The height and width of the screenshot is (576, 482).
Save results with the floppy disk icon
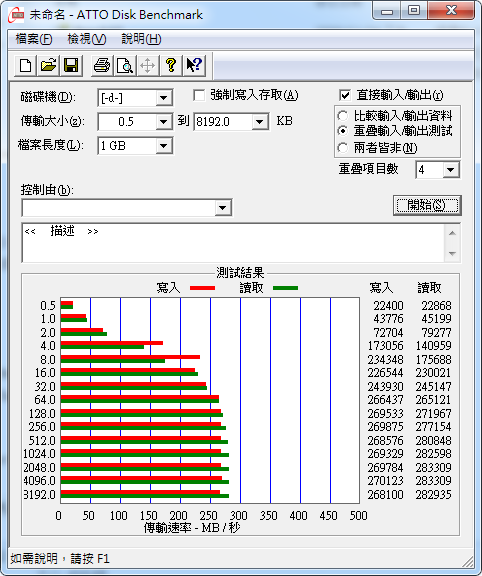[x=71, y=66]
